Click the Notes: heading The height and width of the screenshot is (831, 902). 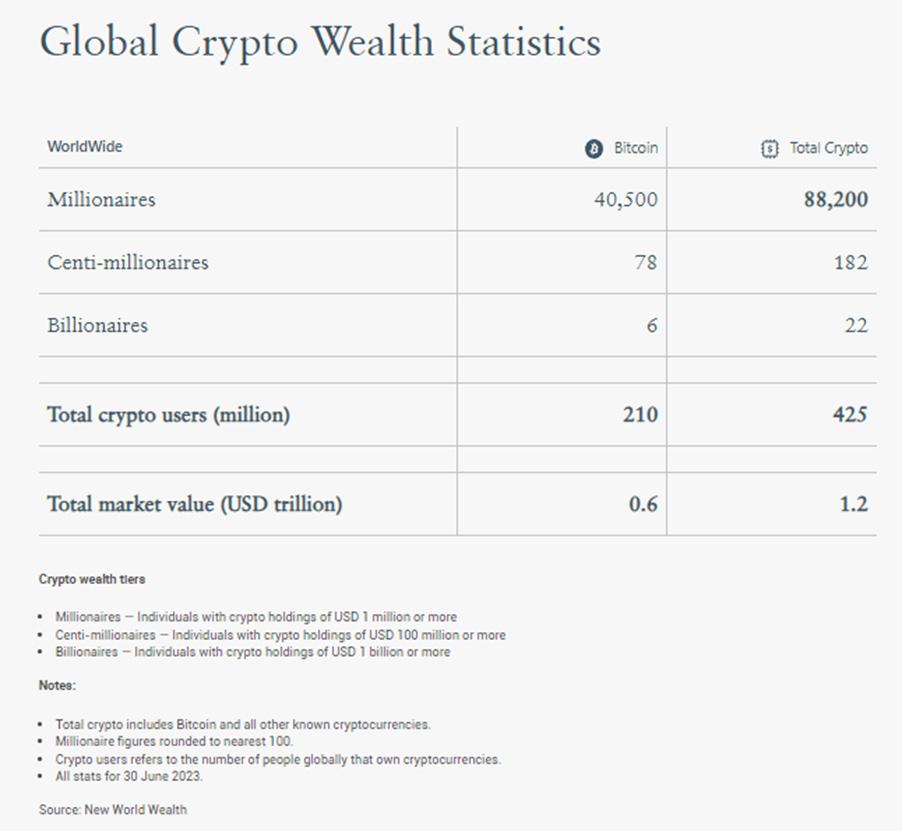pyautogui.click(x=57, y=685)
